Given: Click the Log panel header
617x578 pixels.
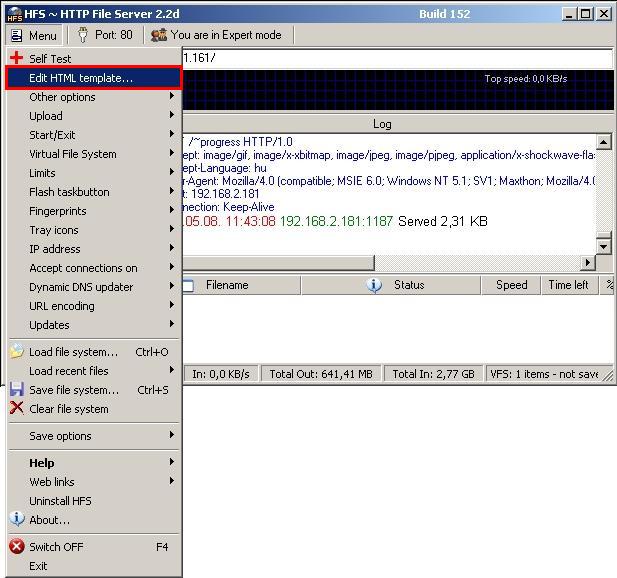Looking at the screenshot, I should click(397, 124).
